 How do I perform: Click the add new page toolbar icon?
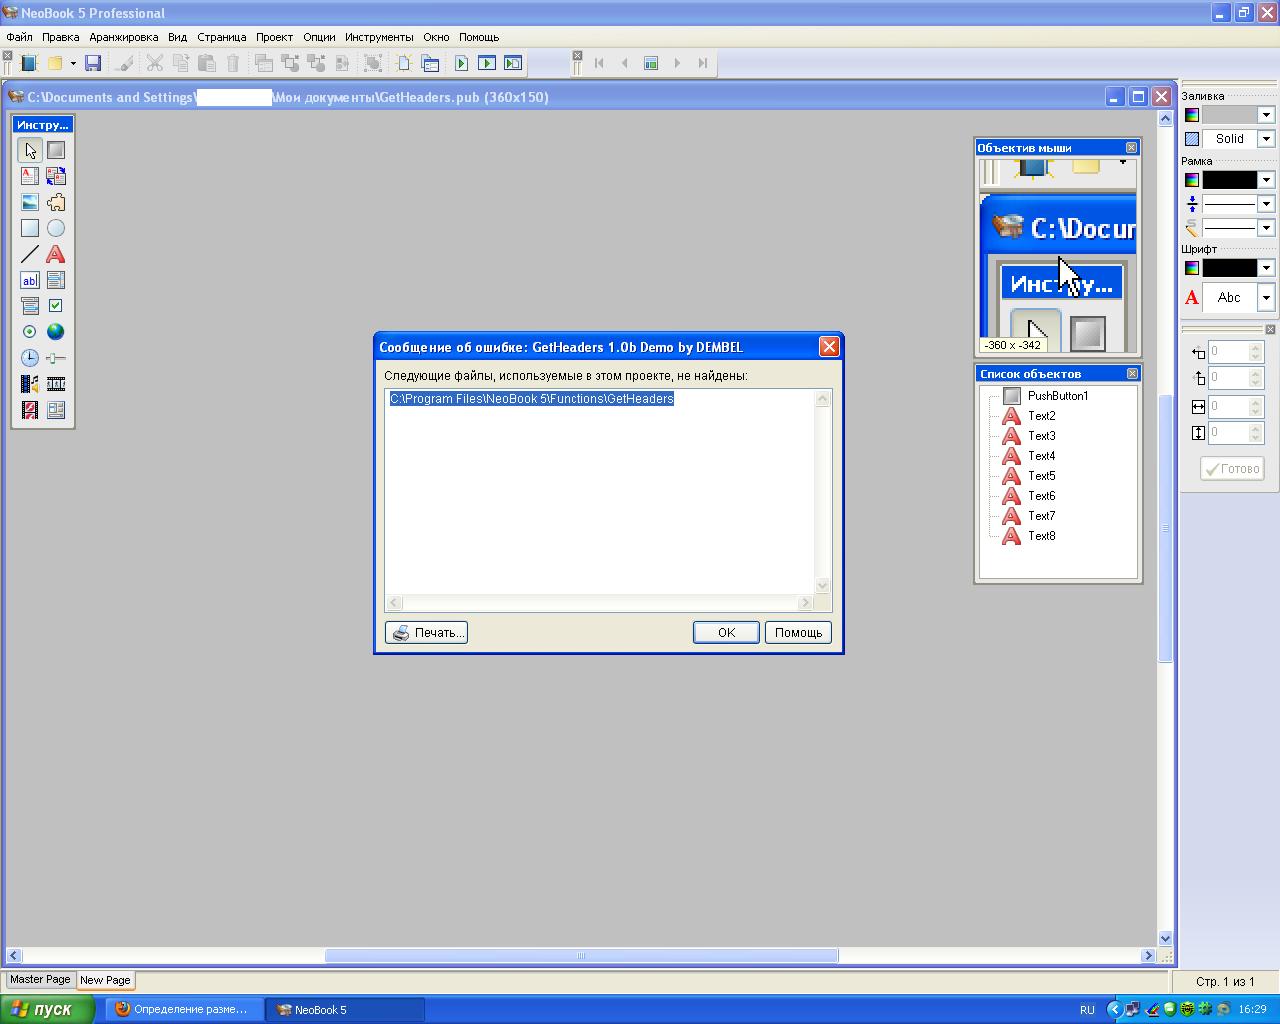pos(404,63)
